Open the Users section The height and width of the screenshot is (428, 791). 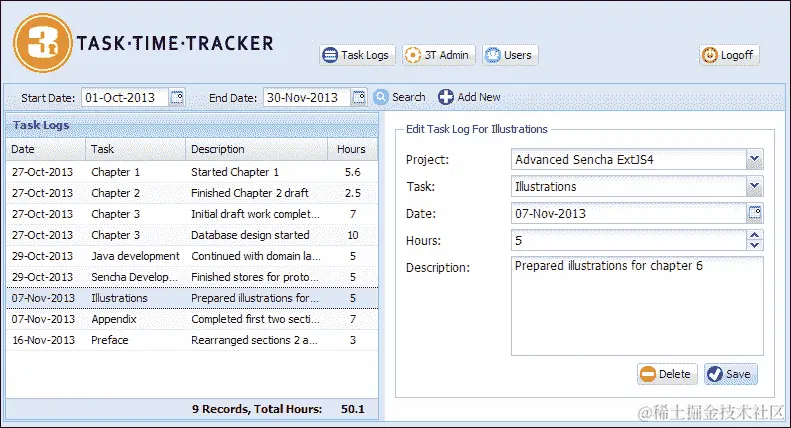[510, 55]
